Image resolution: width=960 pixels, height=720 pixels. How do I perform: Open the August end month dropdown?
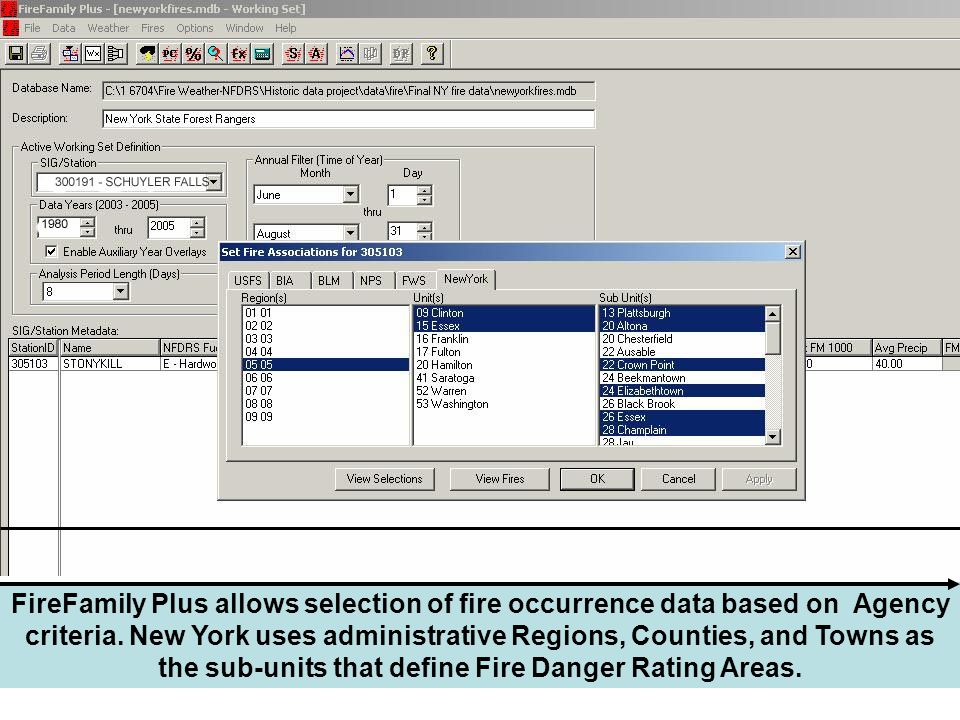pos(350,233)
